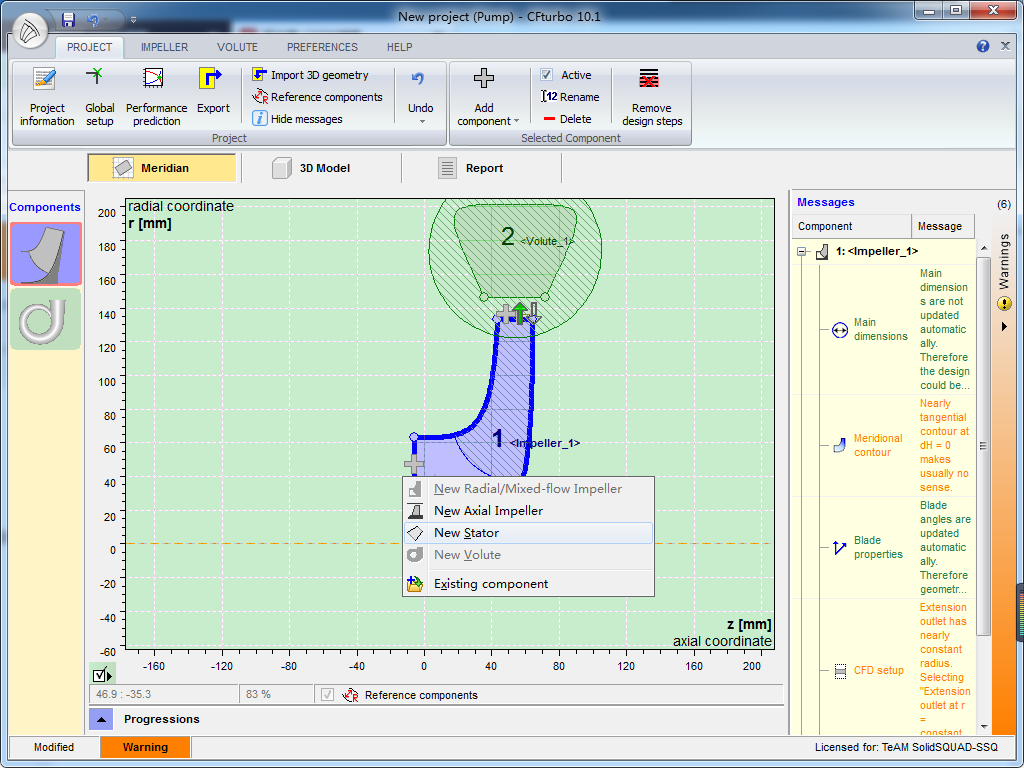Close the inner ribbon X button
Viewport: 1024px width, 768px height.
click(1006, 46)
